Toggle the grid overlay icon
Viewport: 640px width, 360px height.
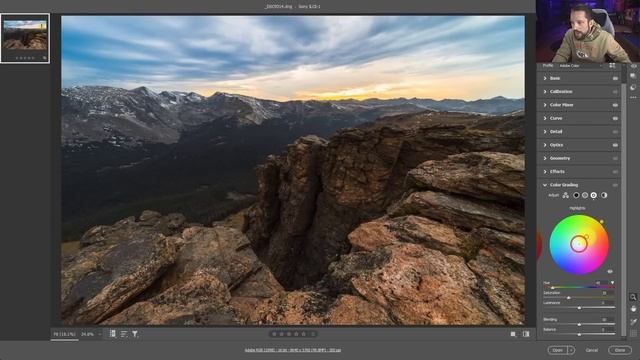[633, 333]
